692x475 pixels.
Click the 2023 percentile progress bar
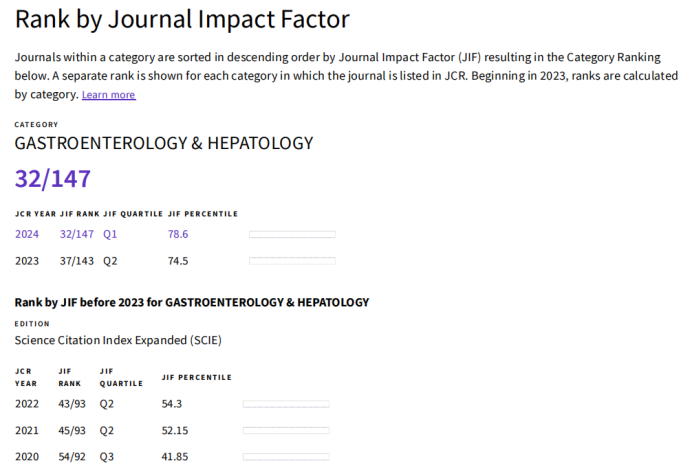point(292,260)
